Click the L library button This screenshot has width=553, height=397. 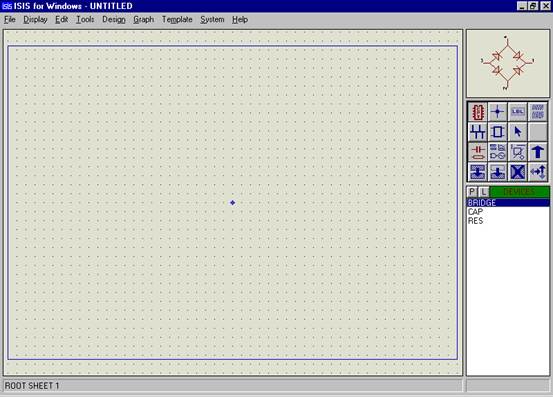pyautogui.click(x=484, y=192)
